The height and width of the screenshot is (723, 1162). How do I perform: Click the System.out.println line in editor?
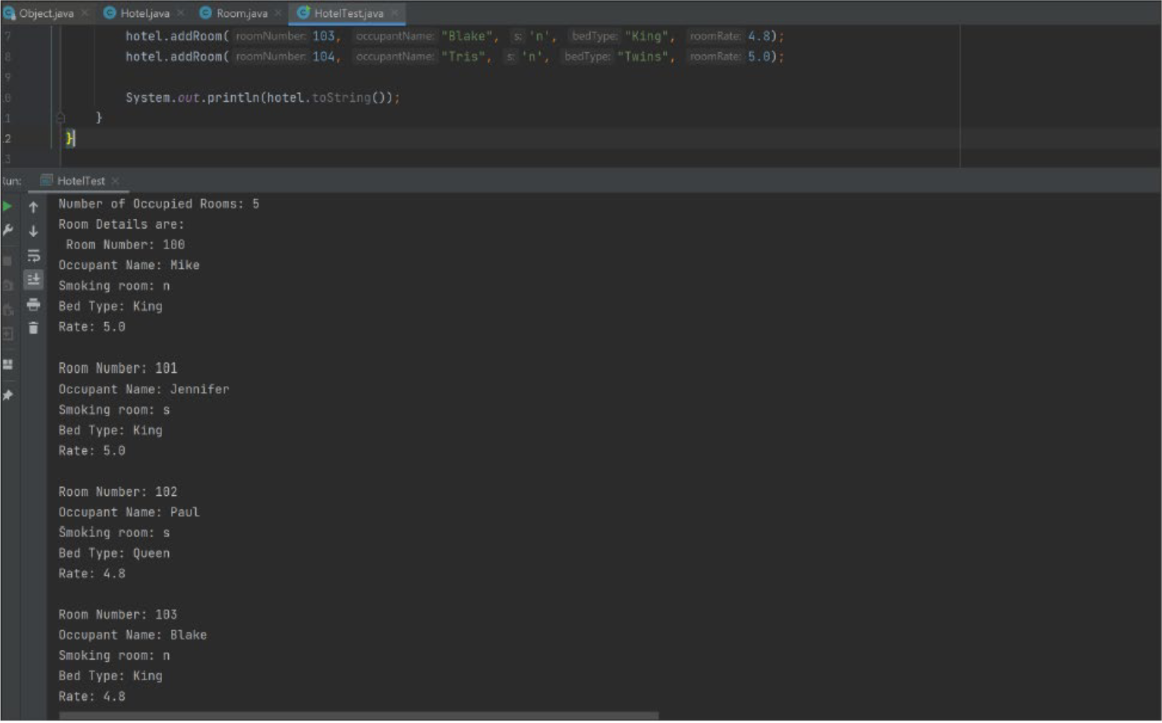(262, 97)
